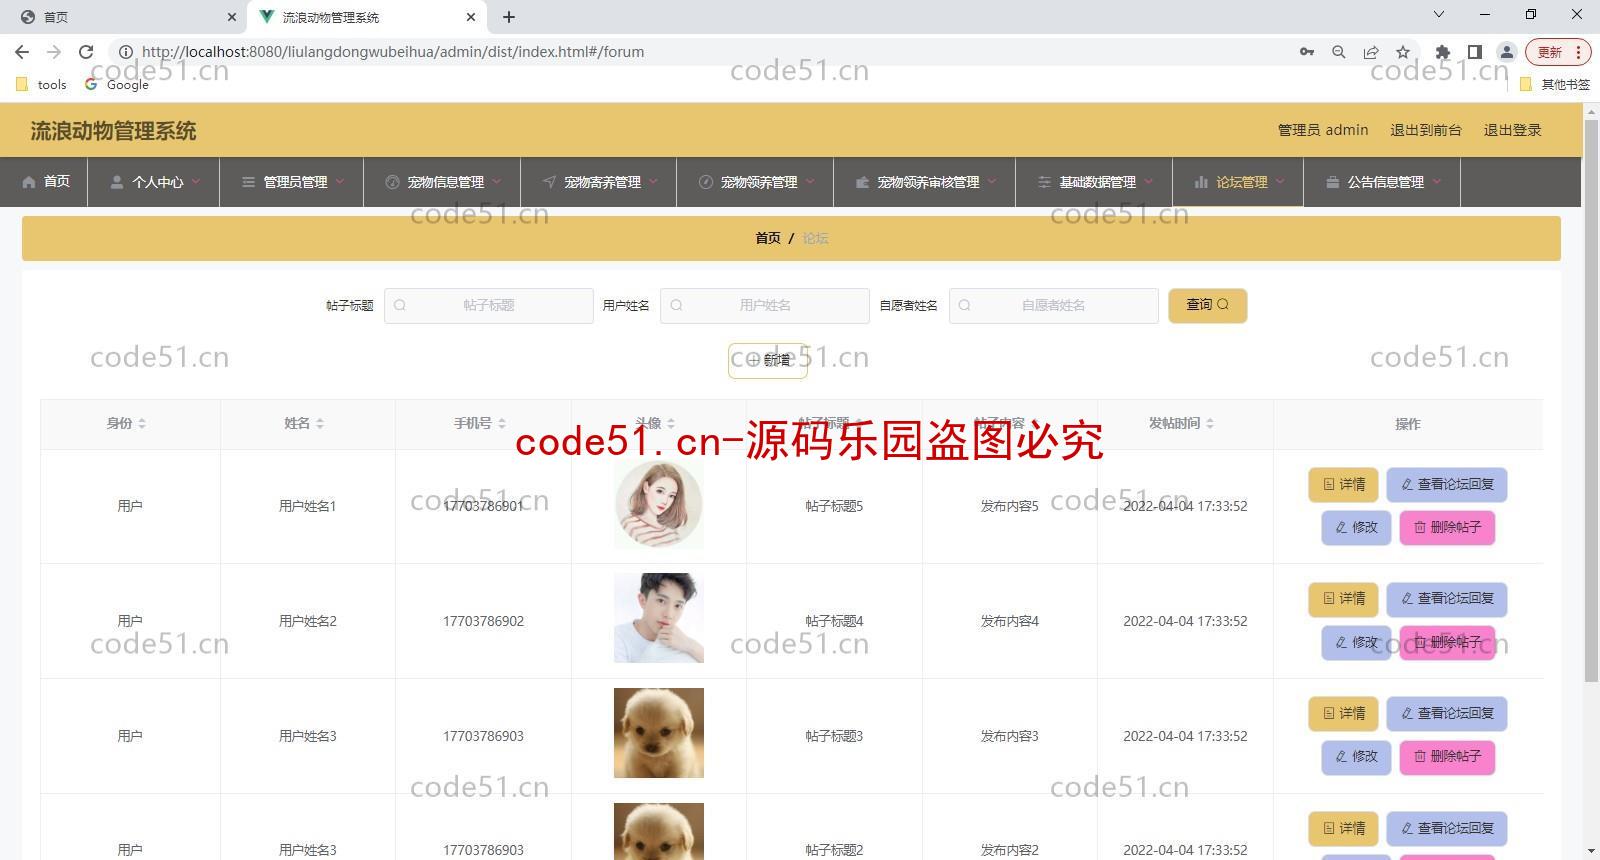Click the 新增 add button

point(768,360)
